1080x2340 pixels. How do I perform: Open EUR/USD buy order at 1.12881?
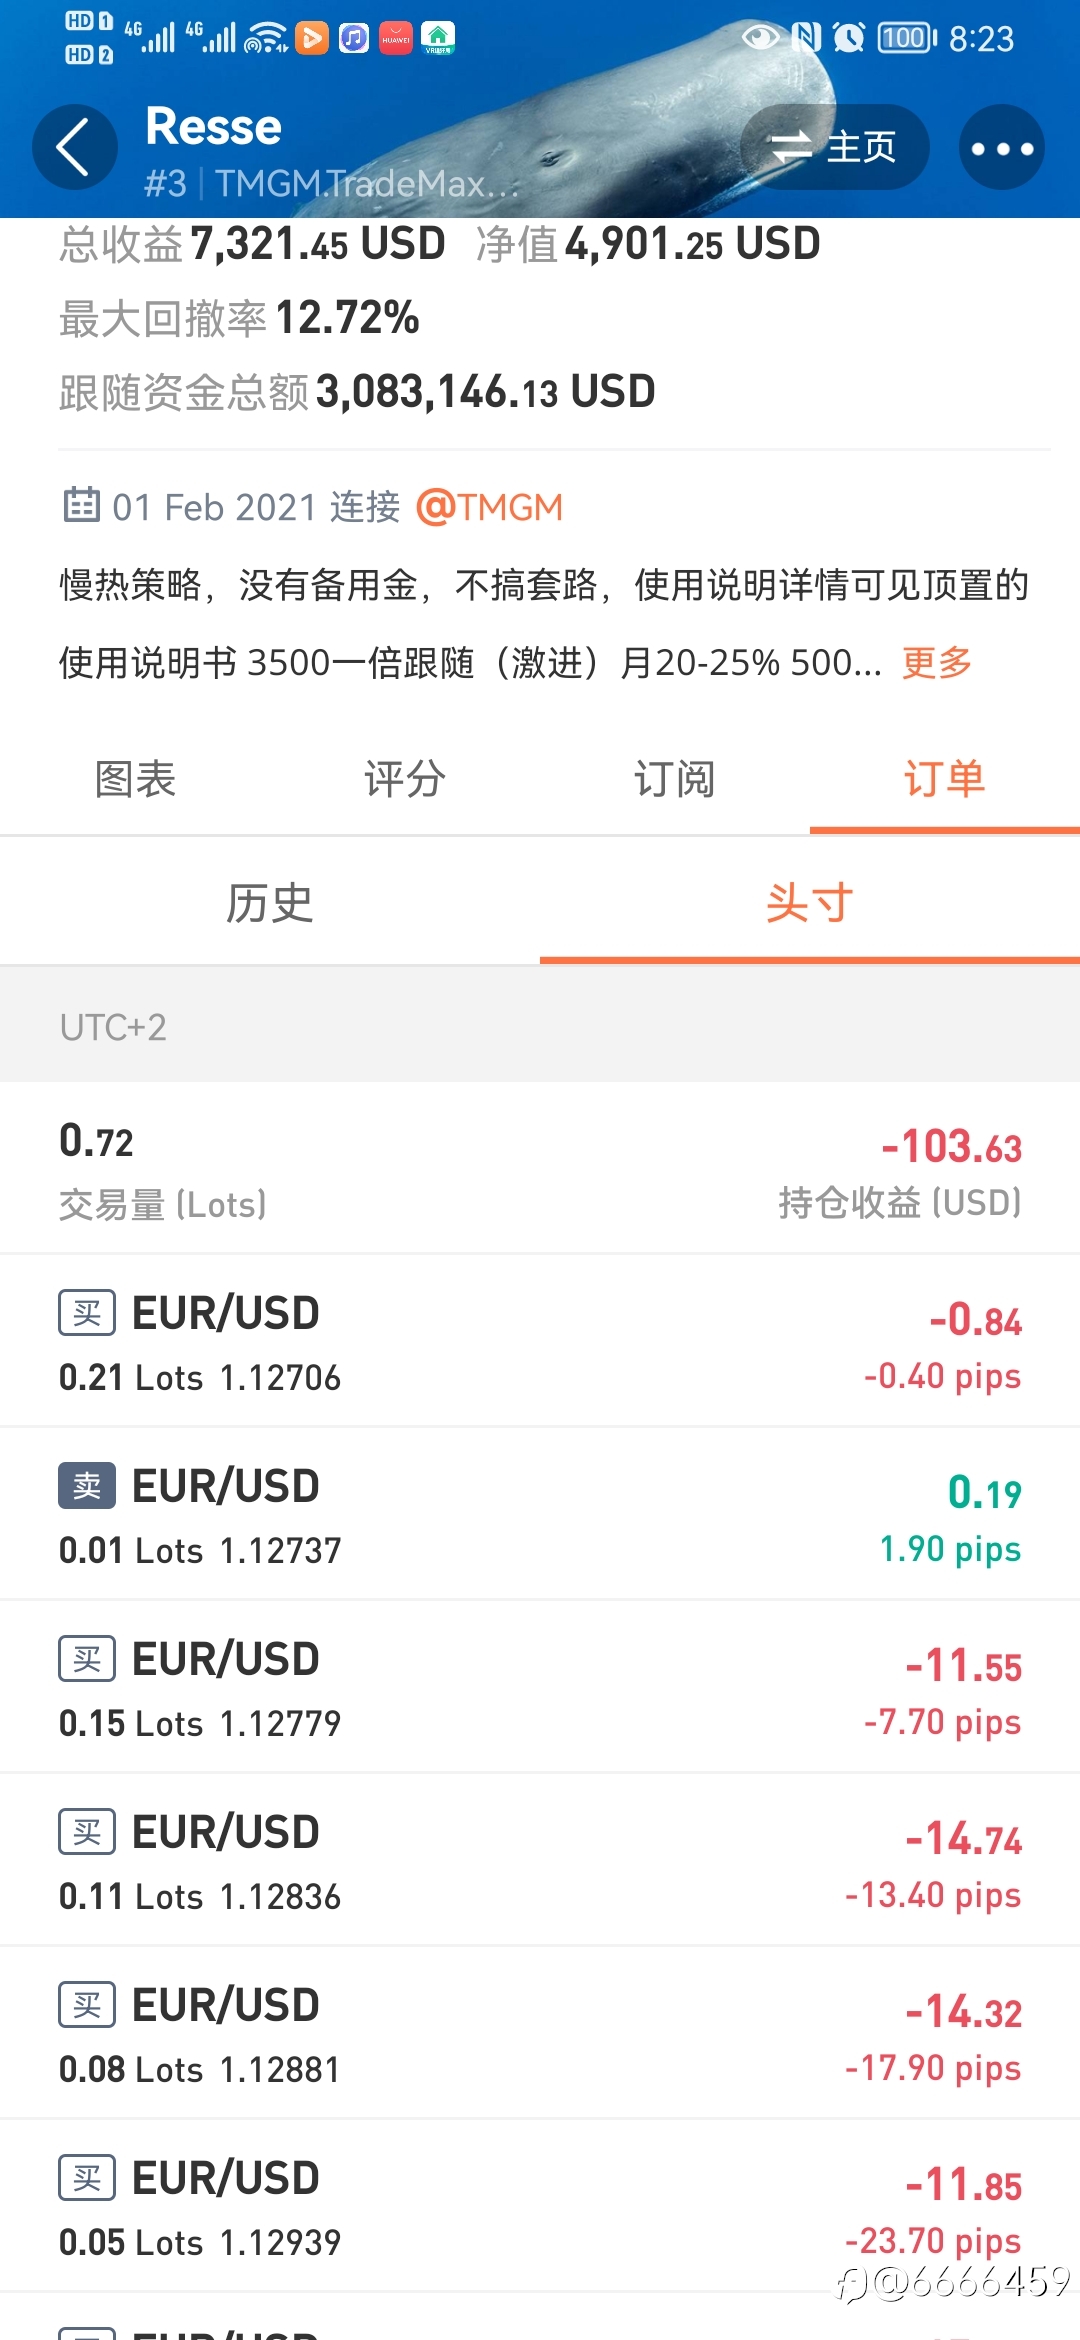[540, 2034]
